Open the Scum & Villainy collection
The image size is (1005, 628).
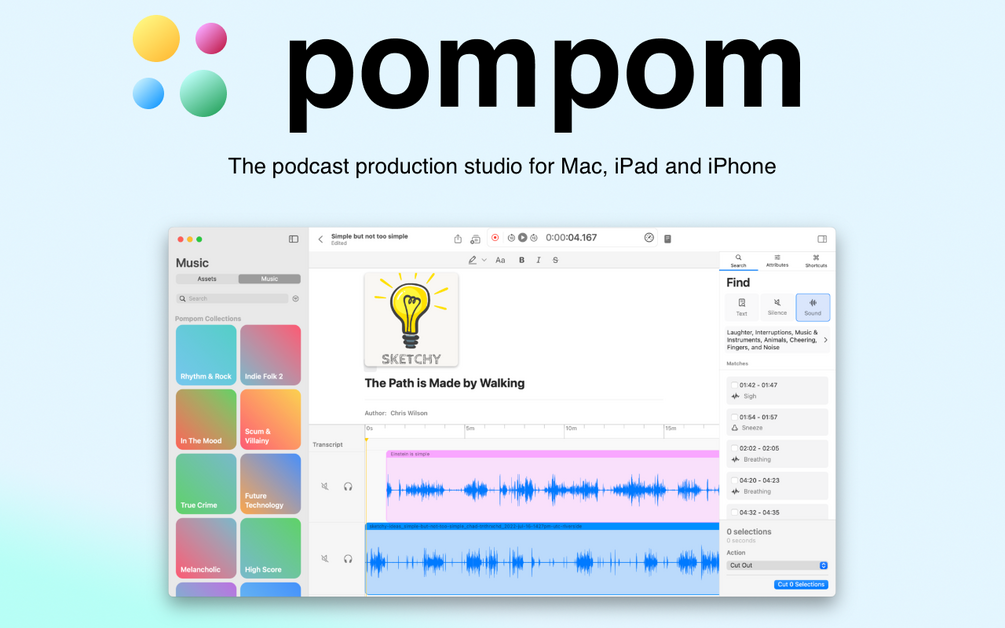pyautogui.click(x=270, y=419)
